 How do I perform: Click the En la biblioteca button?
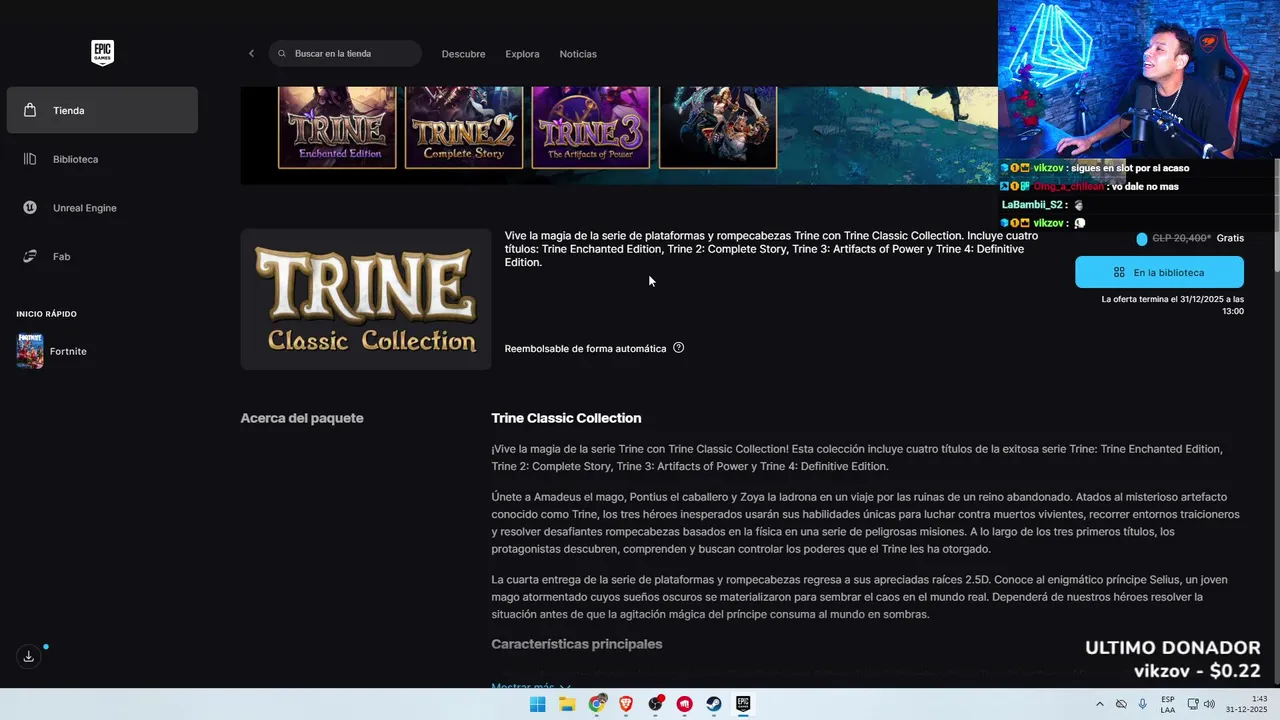(1159, 272)
